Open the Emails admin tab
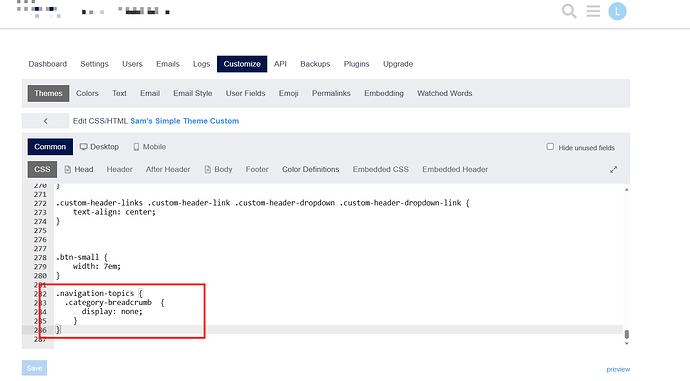Viewport: 690px width, 381px height. [168, 64]
